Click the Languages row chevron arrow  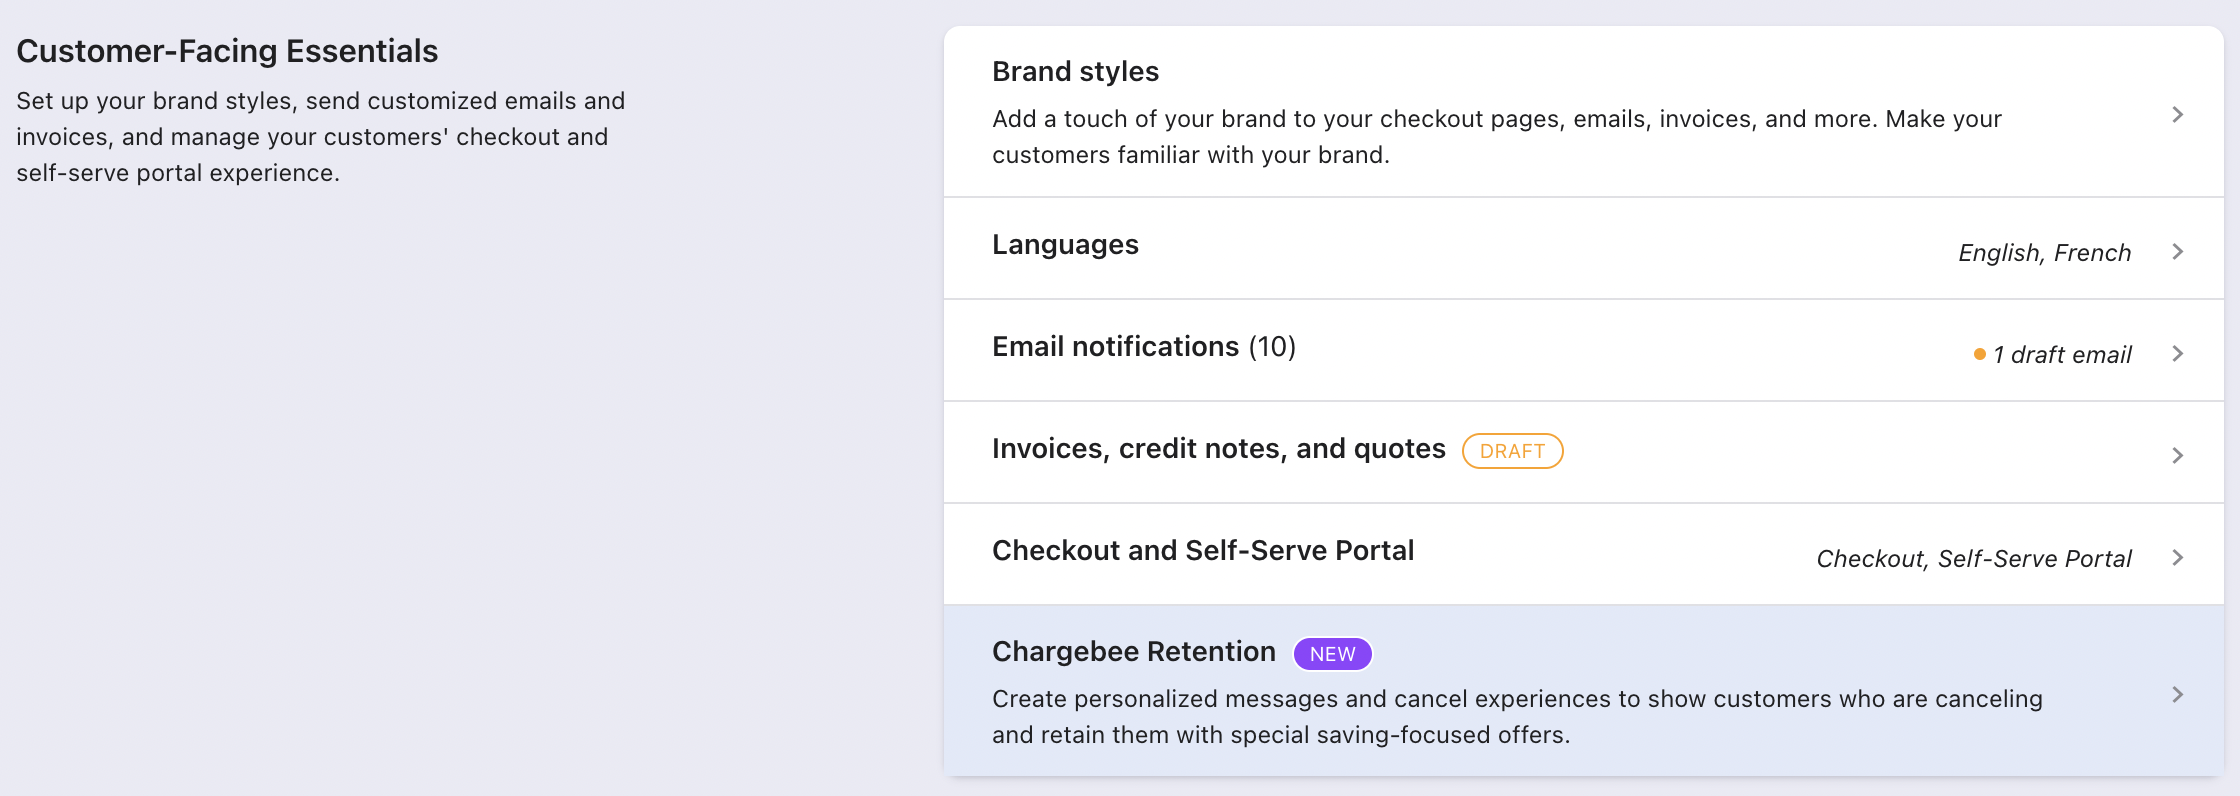pyautogui.click(x=2177, y=252)
